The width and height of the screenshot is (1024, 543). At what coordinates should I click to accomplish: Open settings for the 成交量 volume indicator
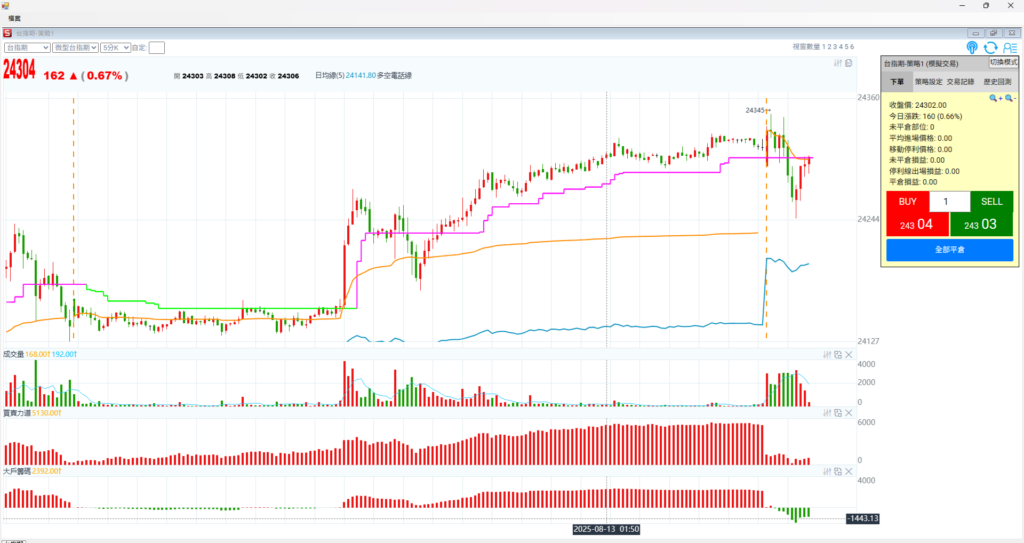coord(826,355)
